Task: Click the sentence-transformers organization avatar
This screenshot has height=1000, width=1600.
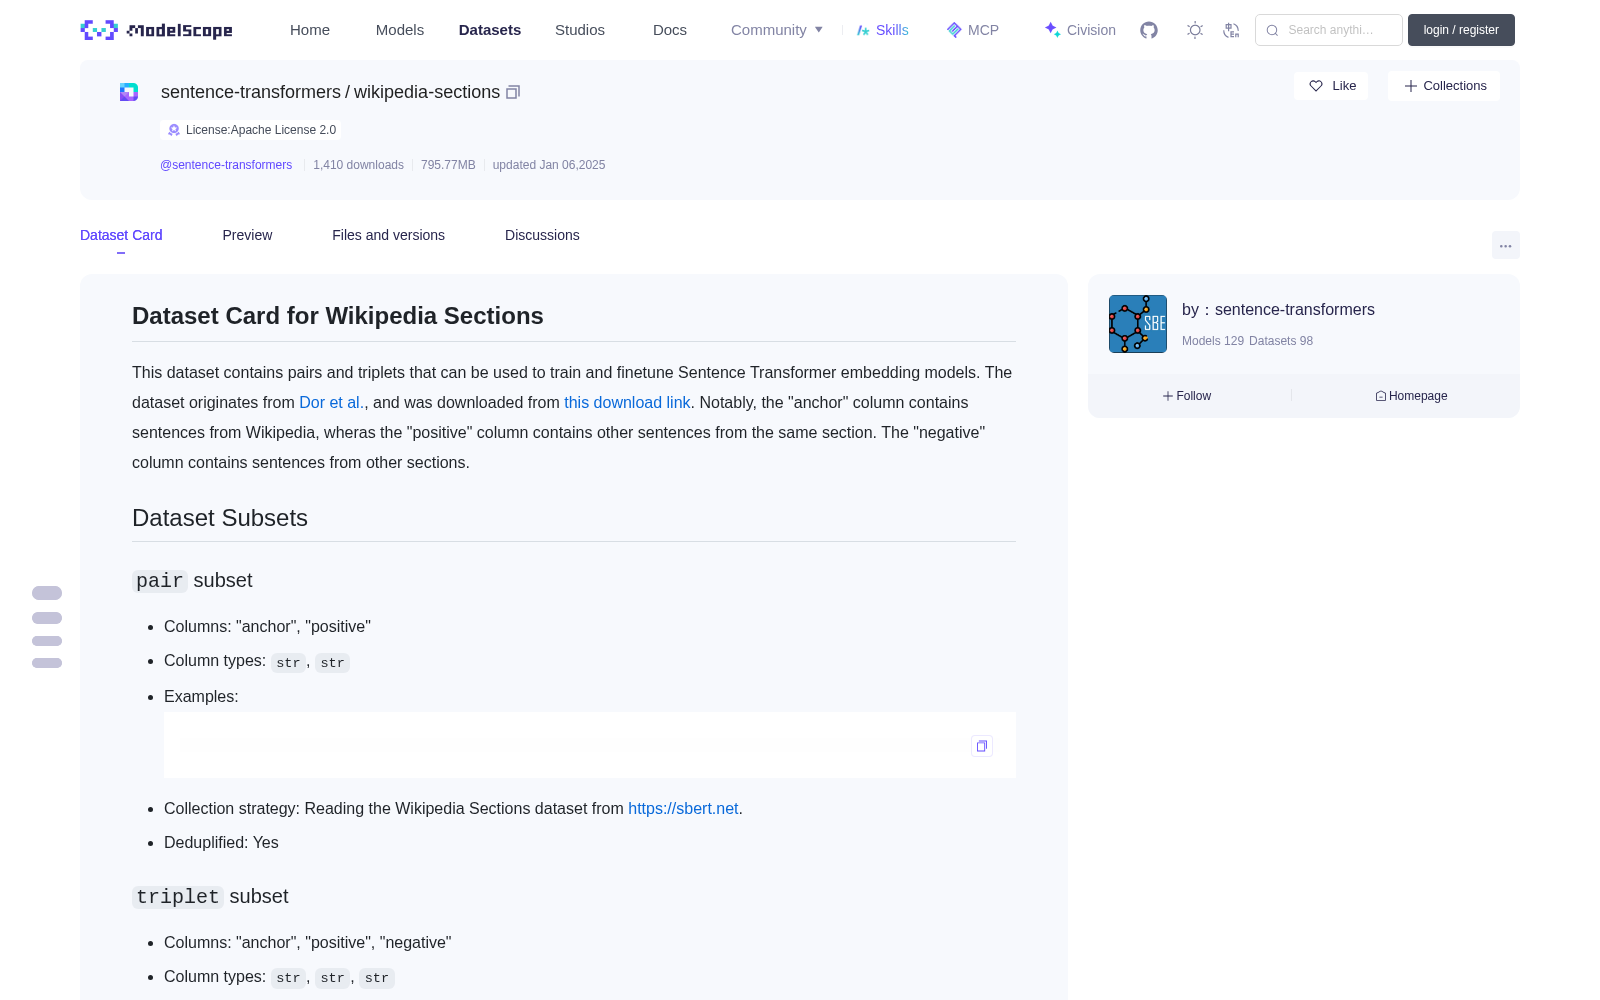Action: [x=1138, y=324]
